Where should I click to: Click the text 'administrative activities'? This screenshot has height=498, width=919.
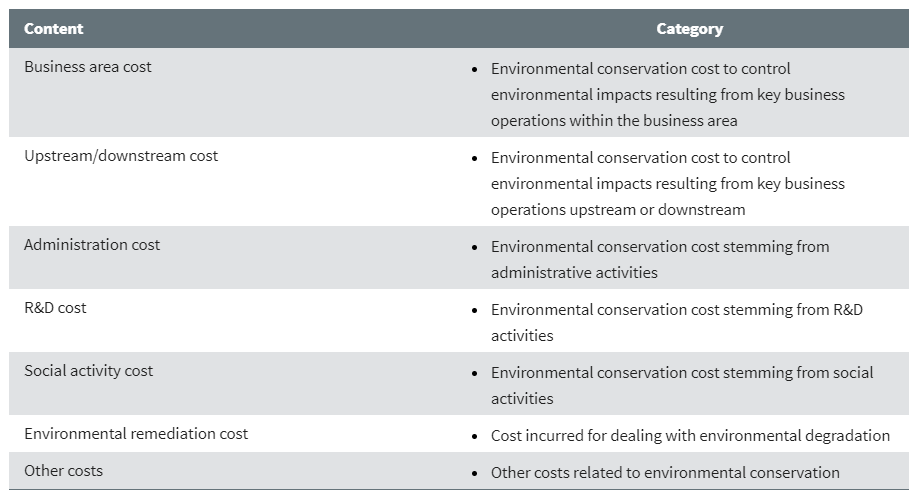pyautogui.click(x=574, y=272)
